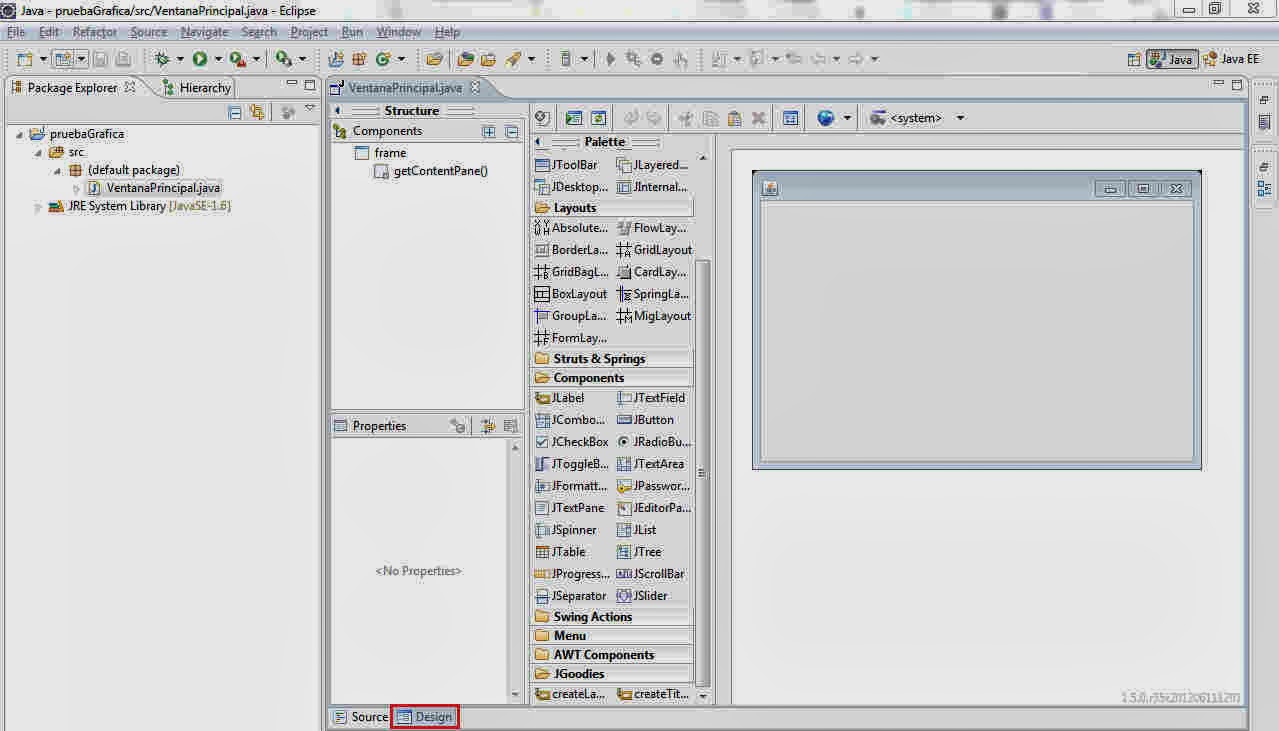The width and height of the screenshot is (1279, 731).
Task: Select JToolBar in the Palette
Action: point(567,165)
